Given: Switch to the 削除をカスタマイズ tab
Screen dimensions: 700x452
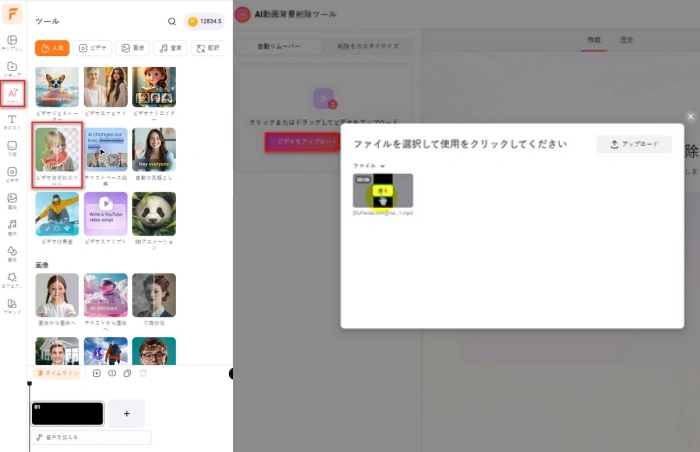Looking at the screenshot, I should click(368, 46).
